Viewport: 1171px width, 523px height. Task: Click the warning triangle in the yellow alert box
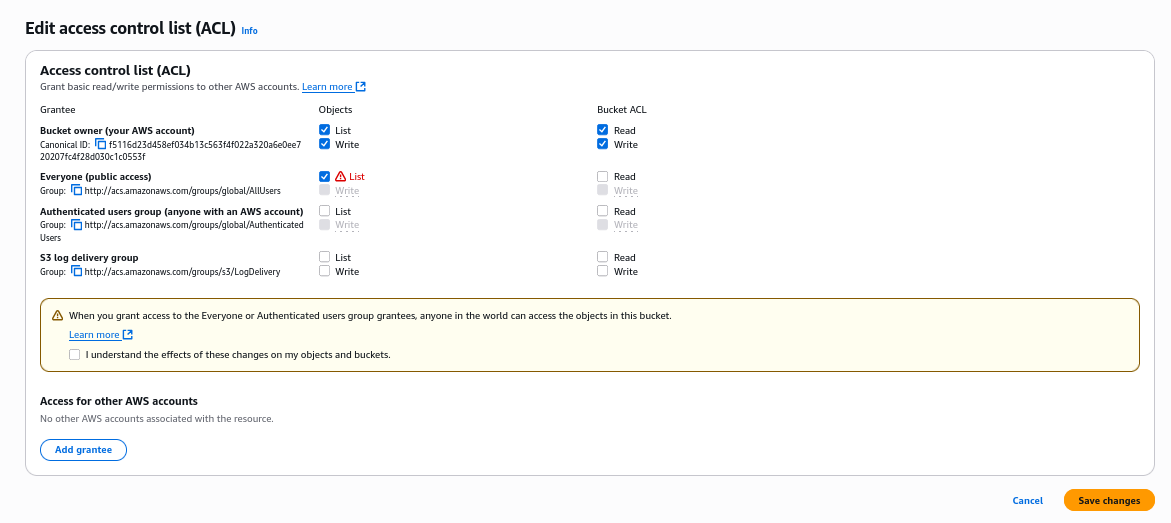(x=58, y=315)
